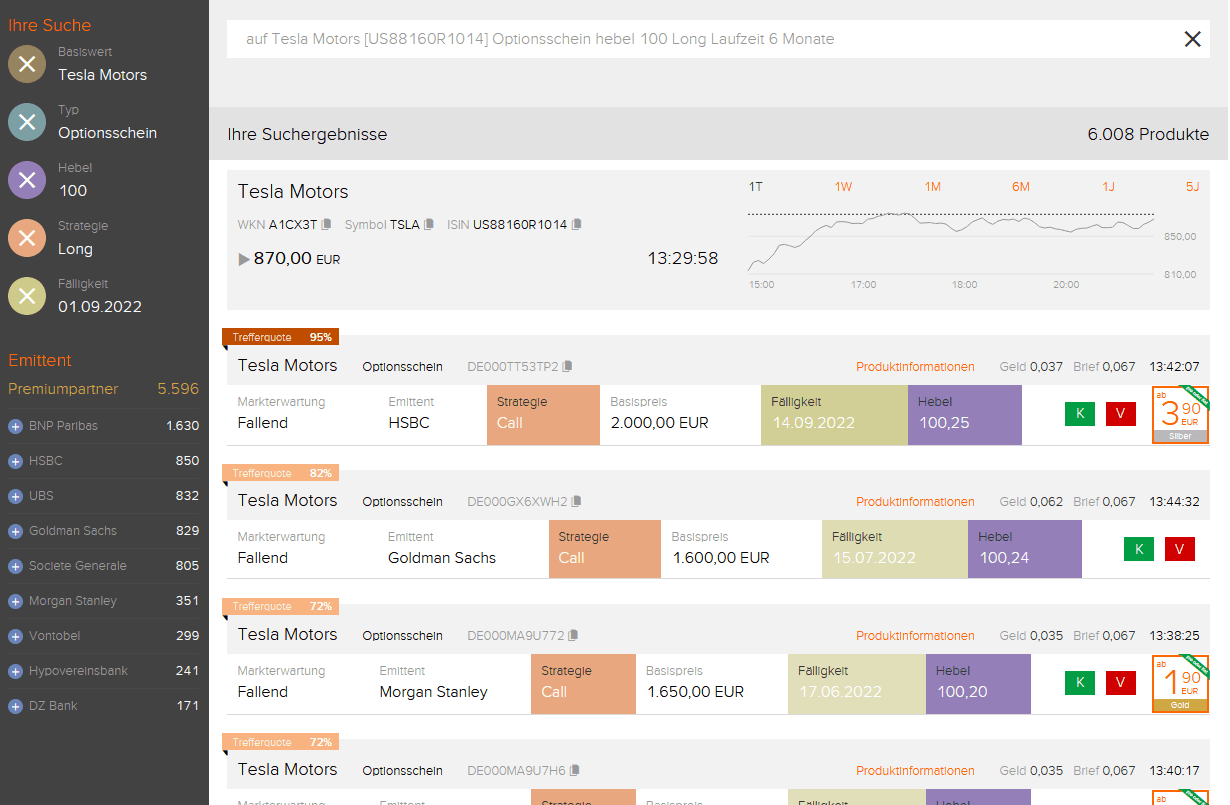The height and width of the screenshot is (805, 1230).
Task: Click the Fälligkeit 17.06.2022 cell
Action: pyautogui.click(x=857, y=683)
